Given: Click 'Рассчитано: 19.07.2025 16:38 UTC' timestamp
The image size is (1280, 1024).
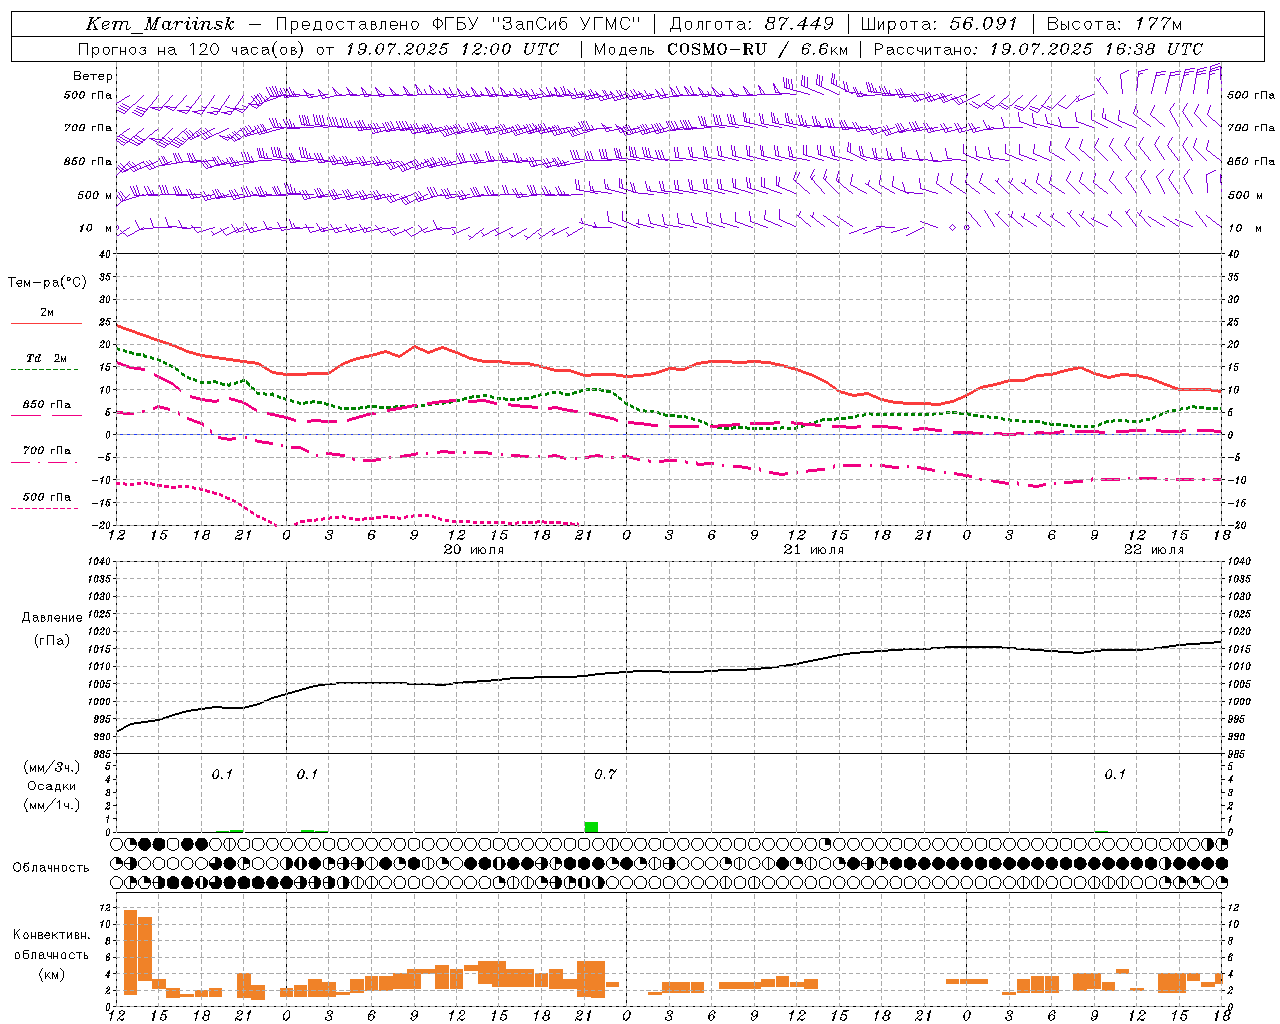Looking at the screenshot, I should pyautogui.click(x=1038, y=49).
